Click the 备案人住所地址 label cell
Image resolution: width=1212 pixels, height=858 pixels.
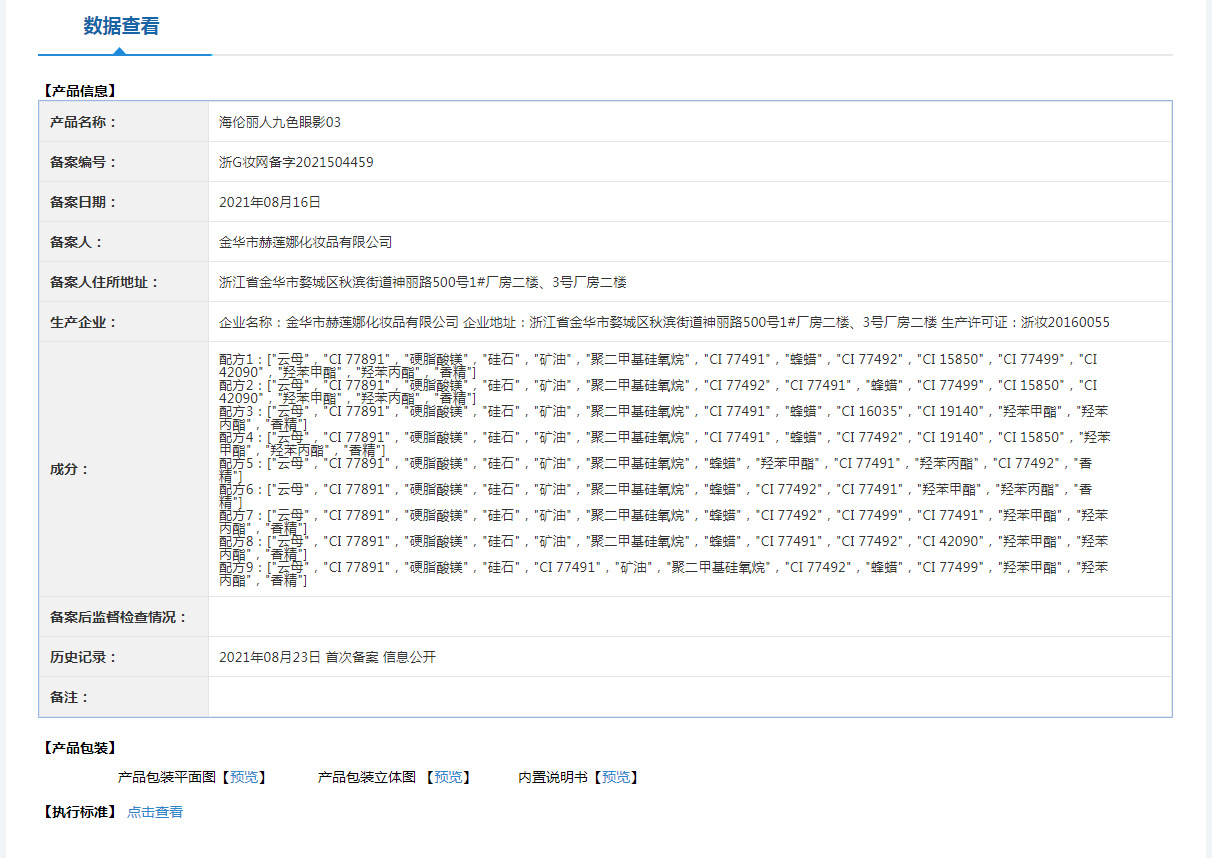pos(124,282)
